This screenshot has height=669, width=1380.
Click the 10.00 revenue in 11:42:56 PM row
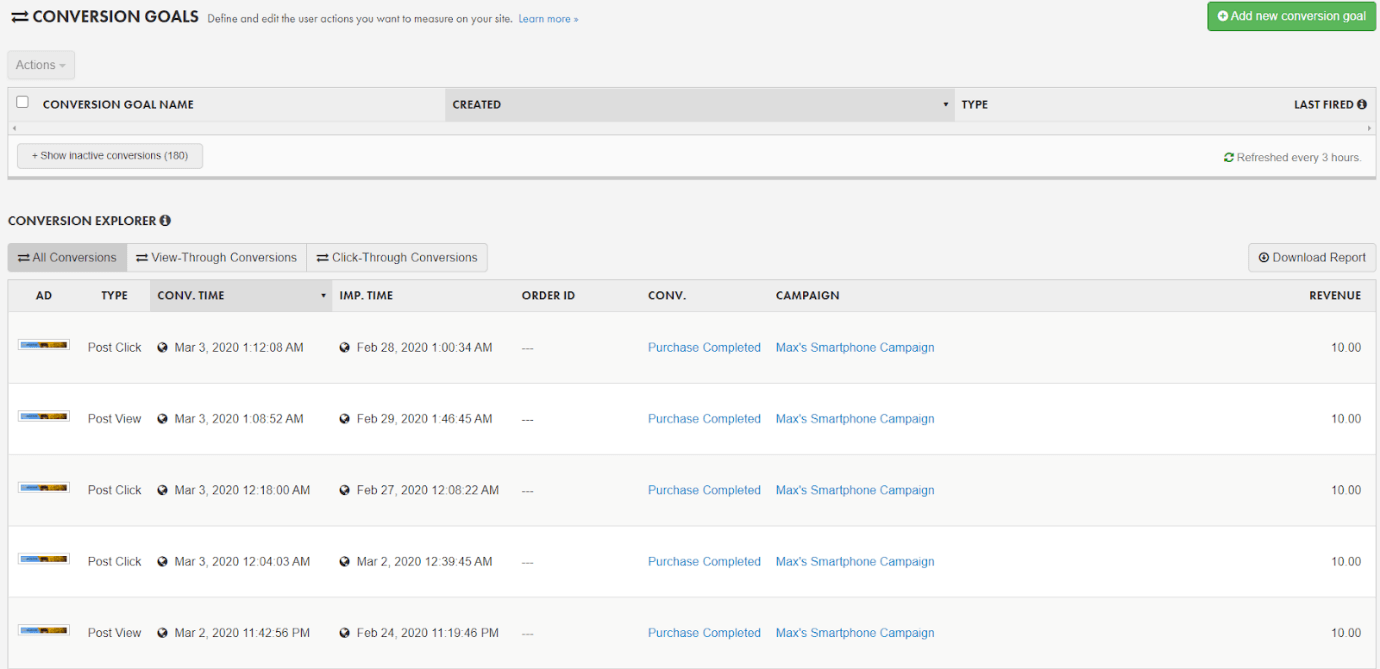pos(1346,633)
